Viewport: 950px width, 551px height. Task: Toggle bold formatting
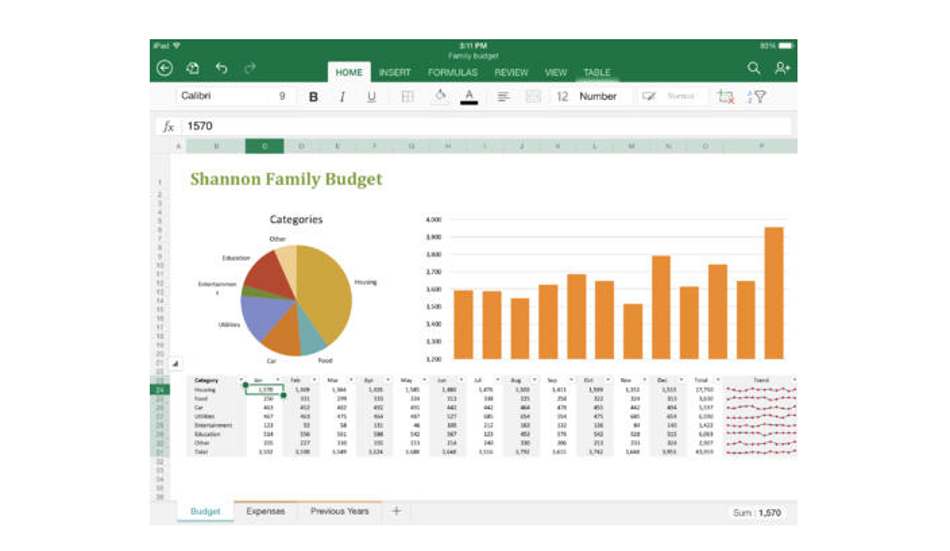click(x=313, y=97)
